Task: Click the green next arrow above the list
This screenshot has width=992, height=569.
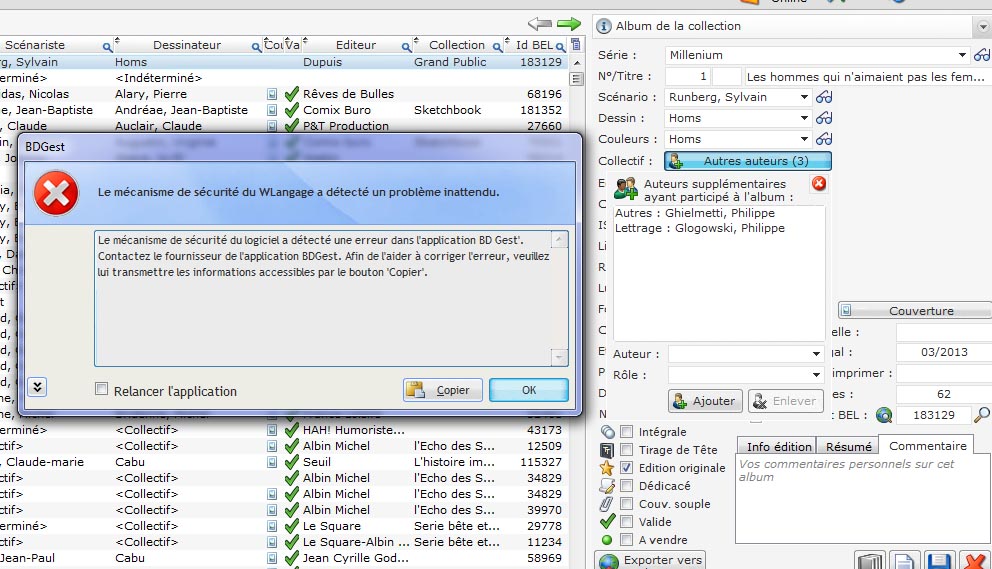Action: click(569, 23)
